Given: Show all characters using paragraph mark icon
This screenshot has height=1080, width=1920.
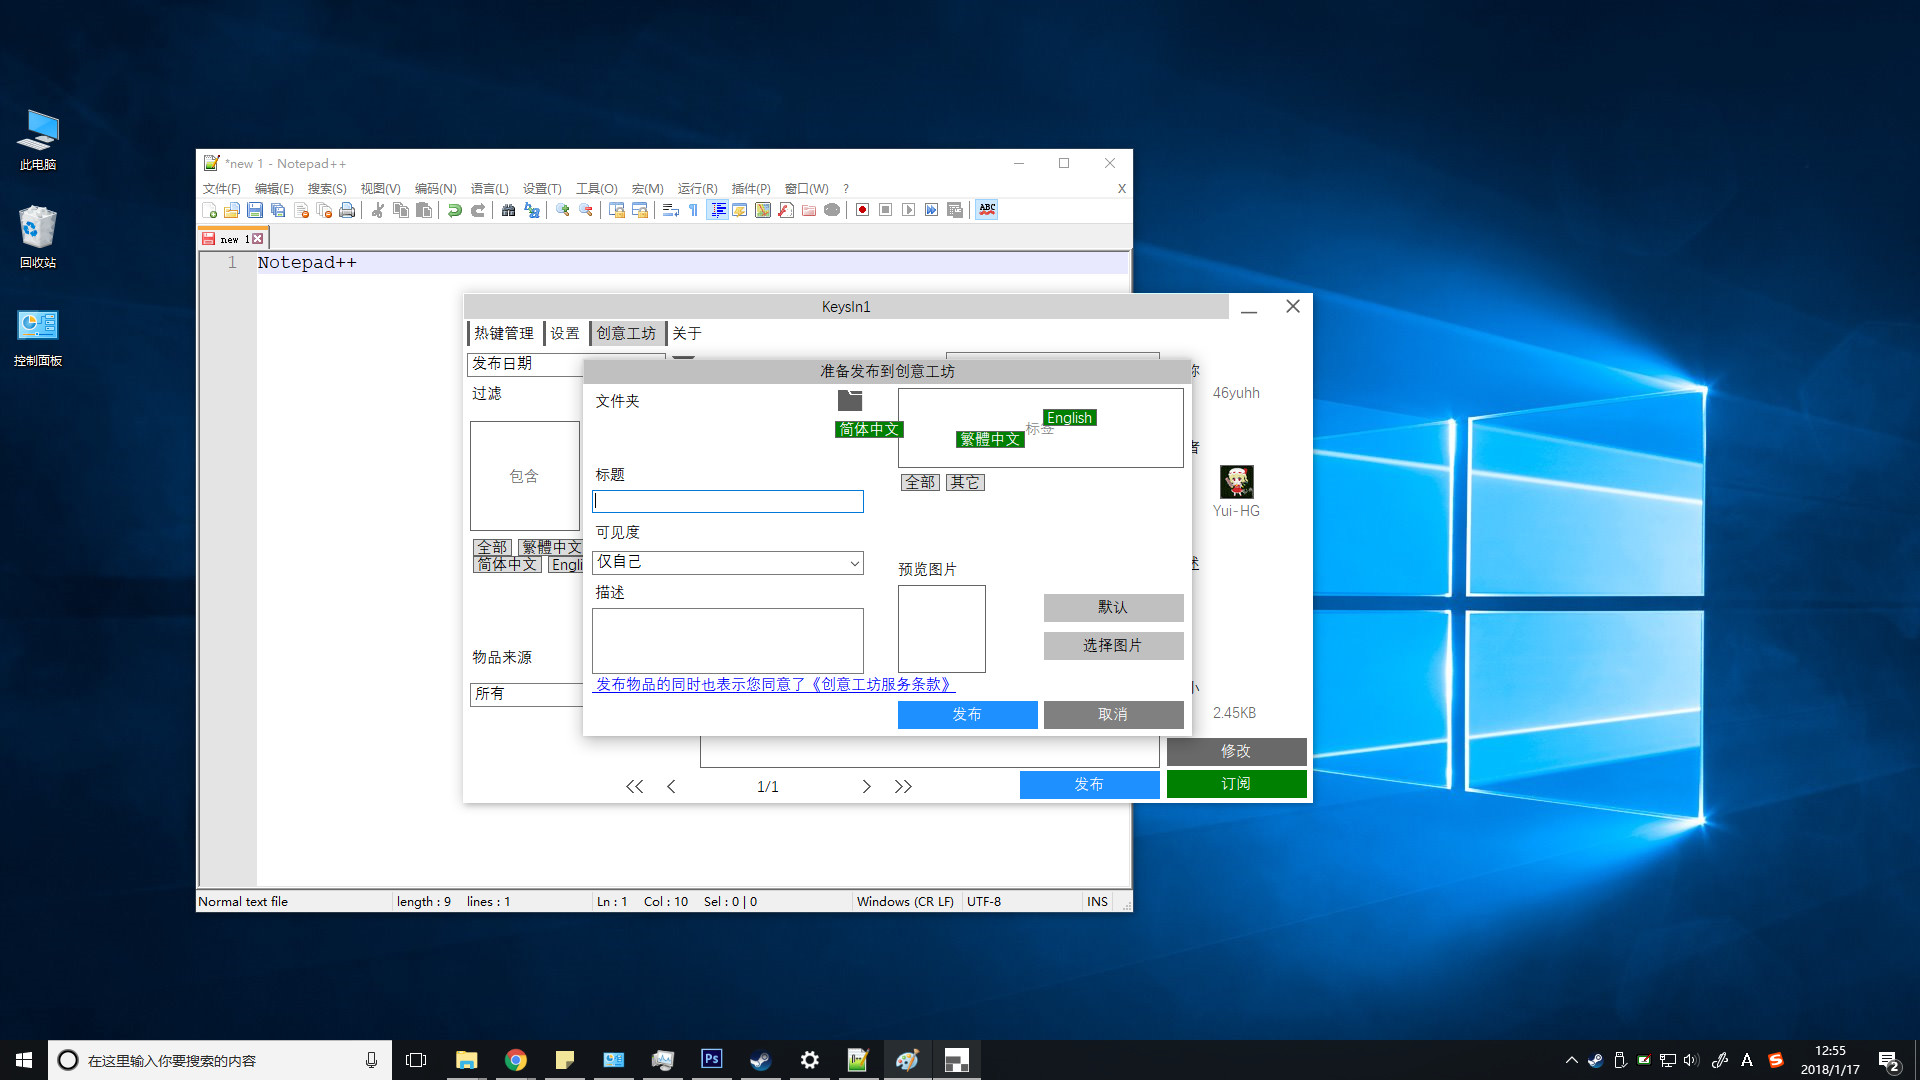Looking at the screenshot, I should click(694, 210).
